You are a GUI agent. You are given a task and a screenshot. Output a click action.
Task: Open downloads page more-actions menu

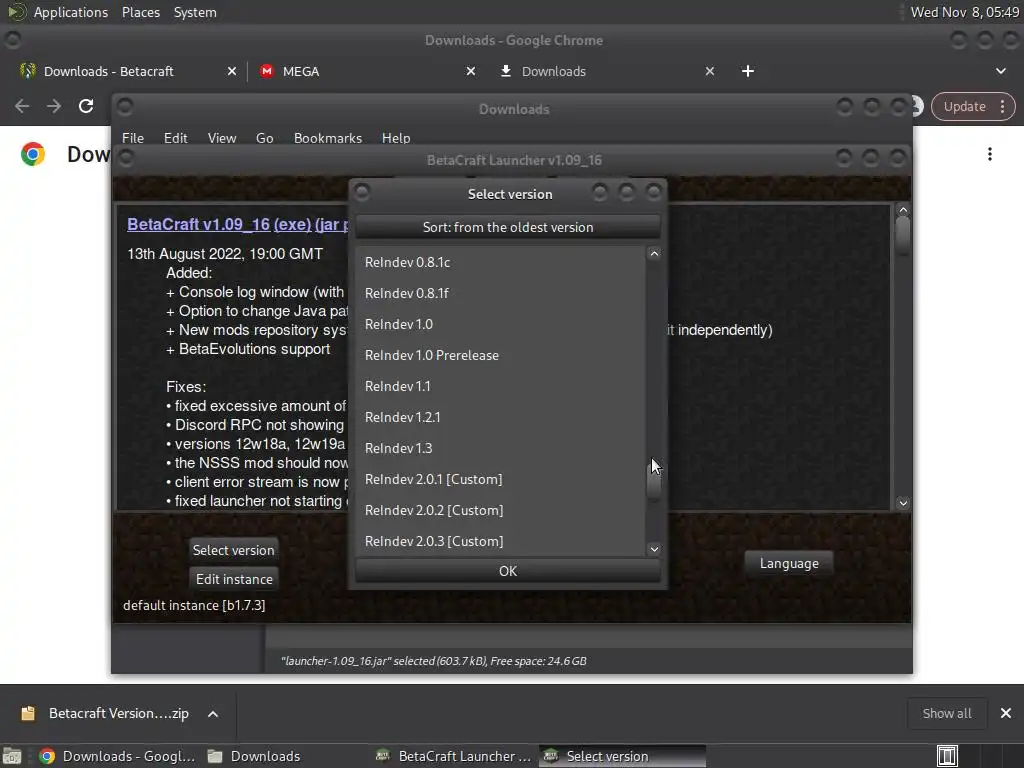click(990, 154)
